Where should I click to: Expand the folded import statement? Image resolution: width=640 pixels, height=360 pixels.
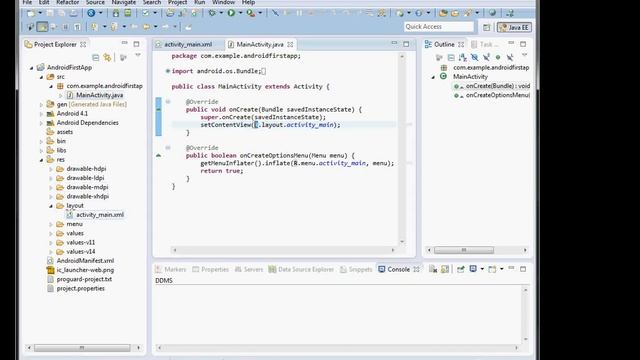tap(167, 71)
